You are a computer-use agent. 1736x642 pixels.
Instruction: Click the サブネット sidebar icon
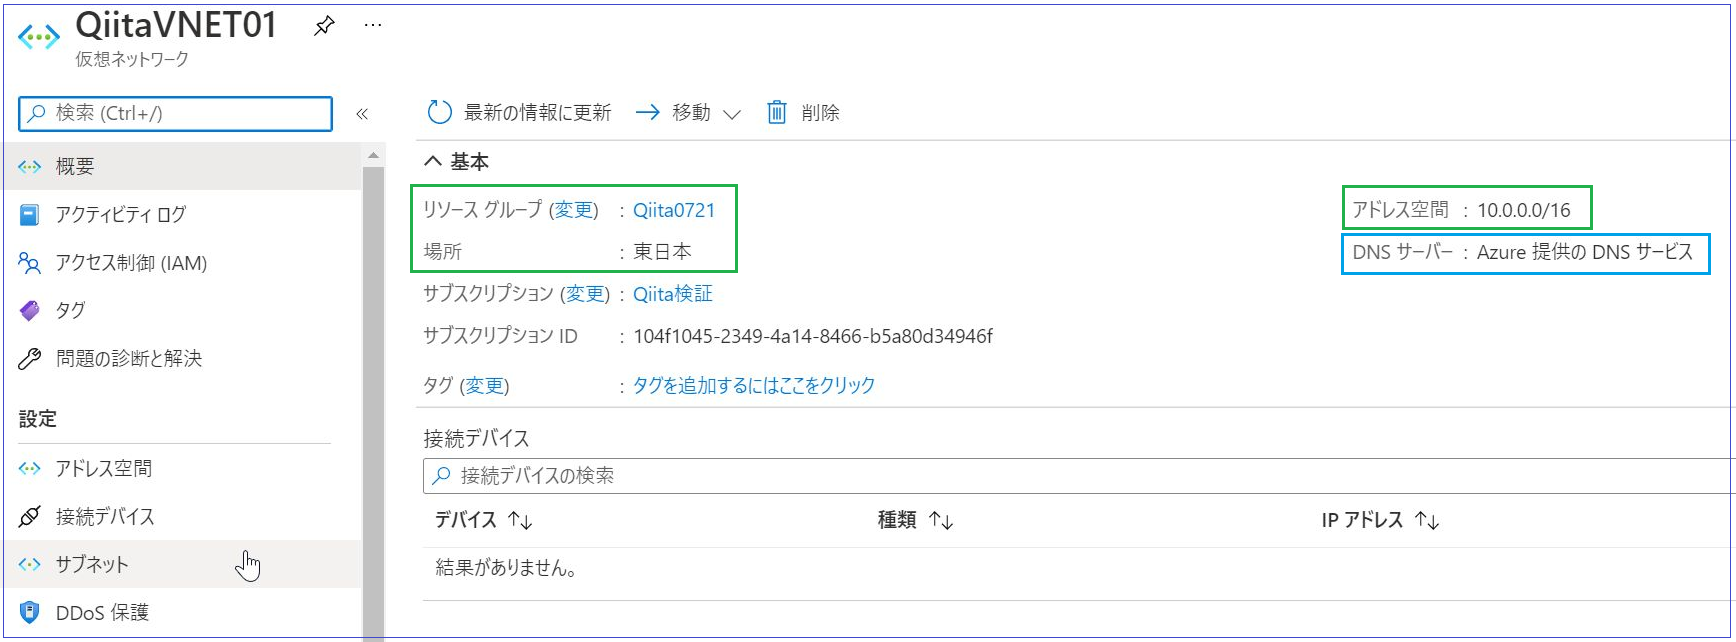30,565
